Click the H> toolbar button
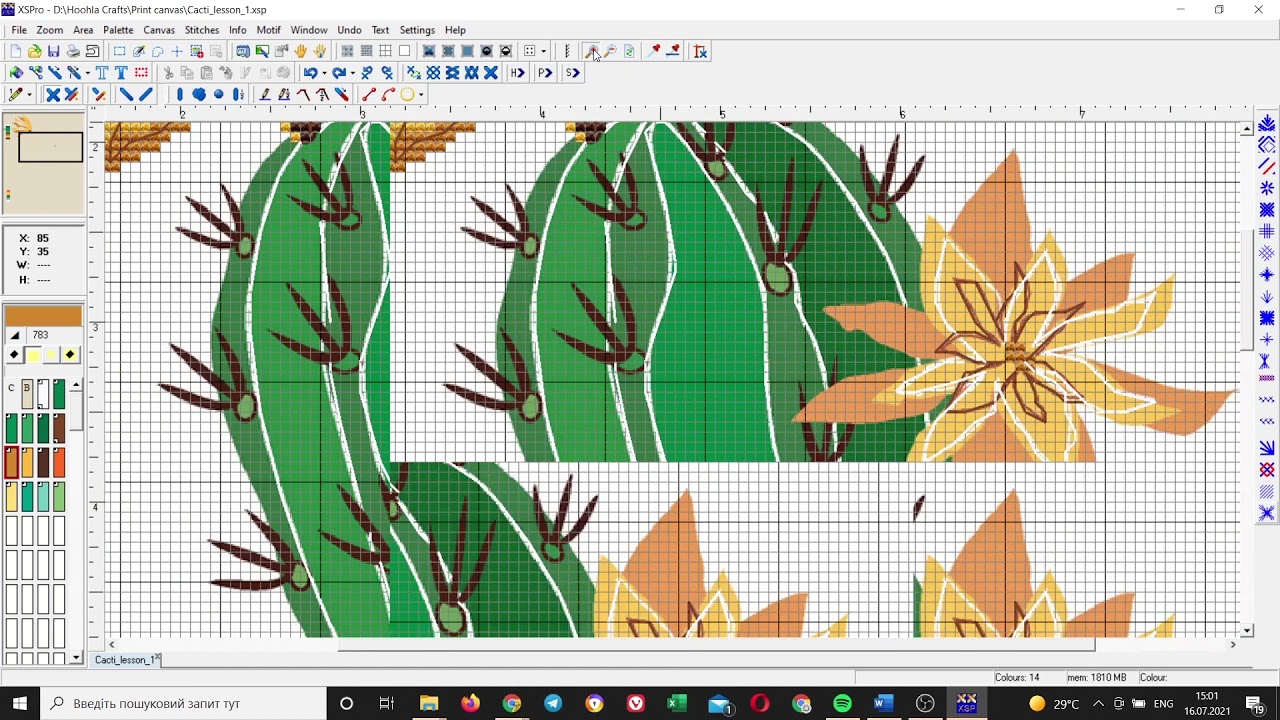 (517, 73)
